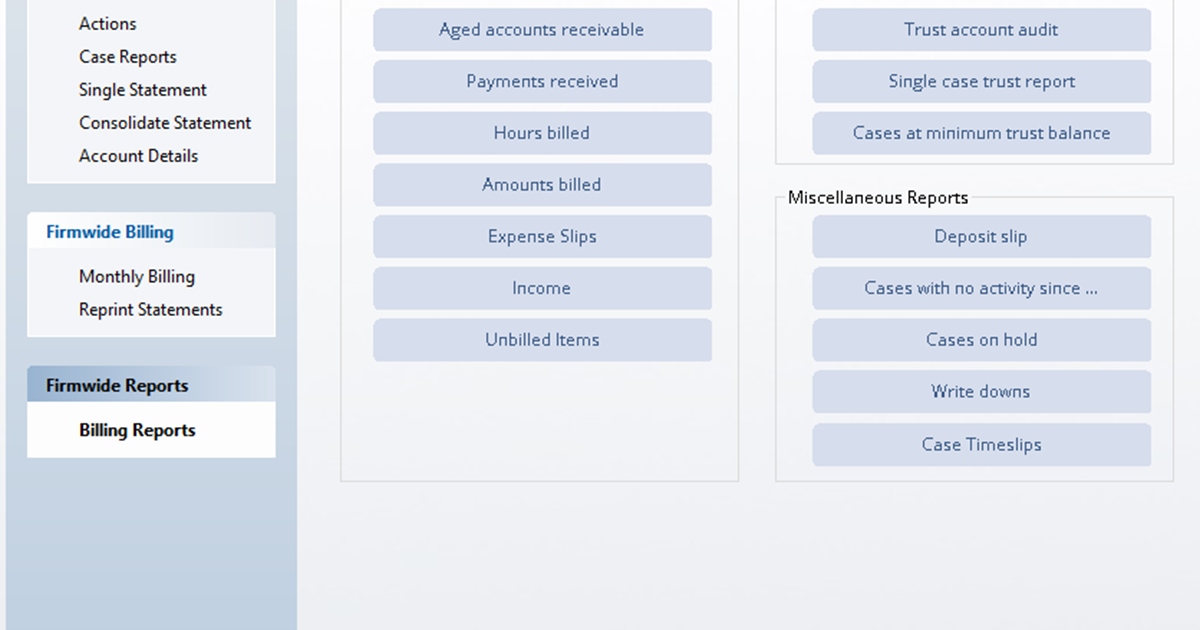Click the Payments received report button
Viewport: 1200px width, 630px height.
(x=542, y=82)
